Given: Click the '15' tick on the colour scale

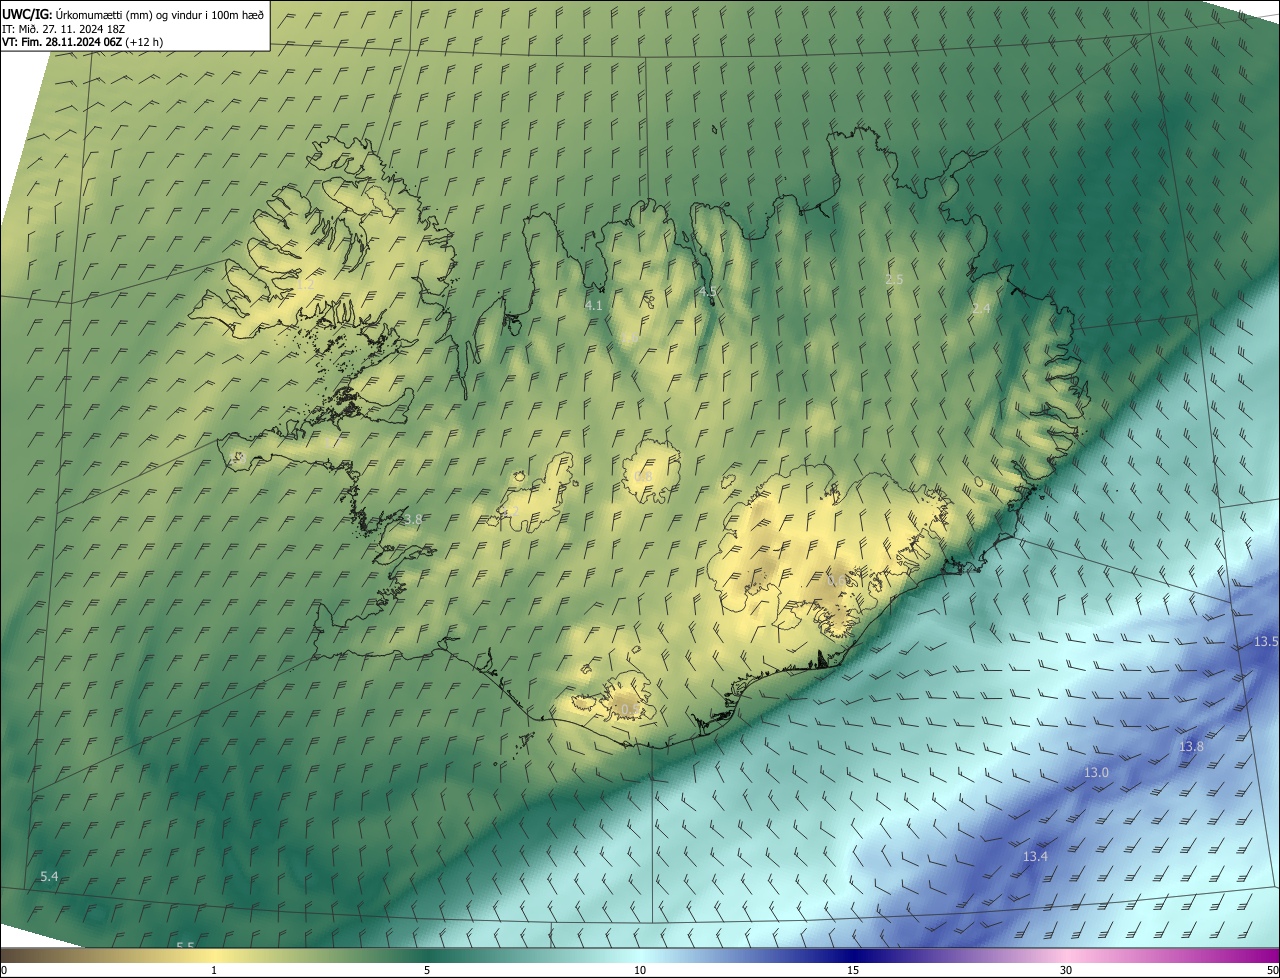Looking at the screenshot, I should 853,970.
